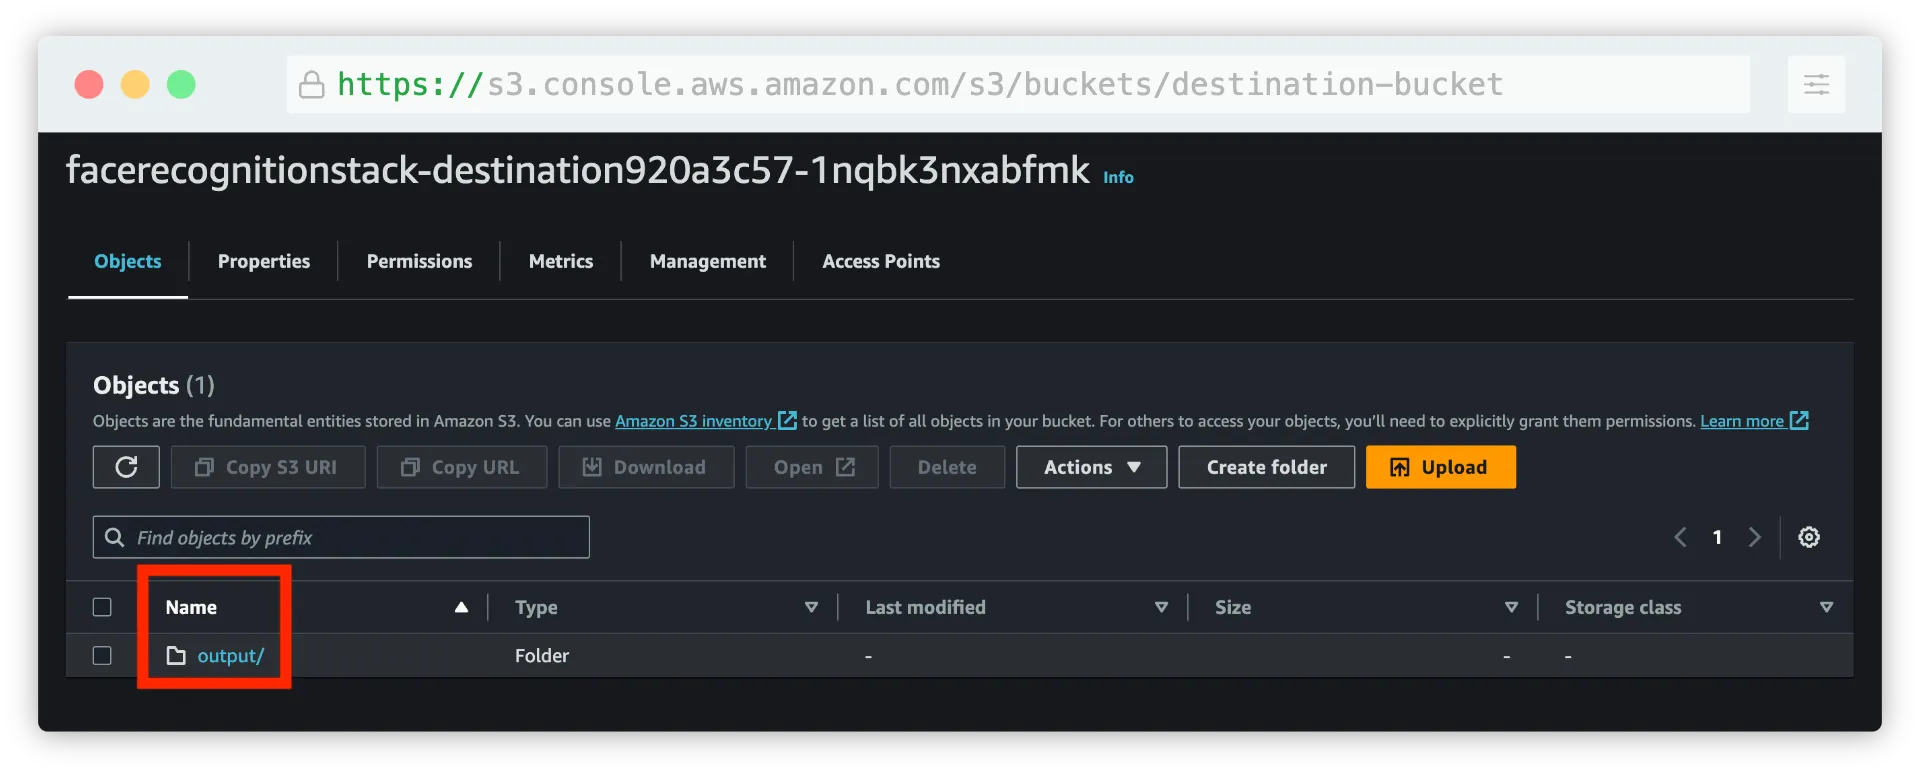
Task: Click the Name column header
Action: (x=191, y=607)
